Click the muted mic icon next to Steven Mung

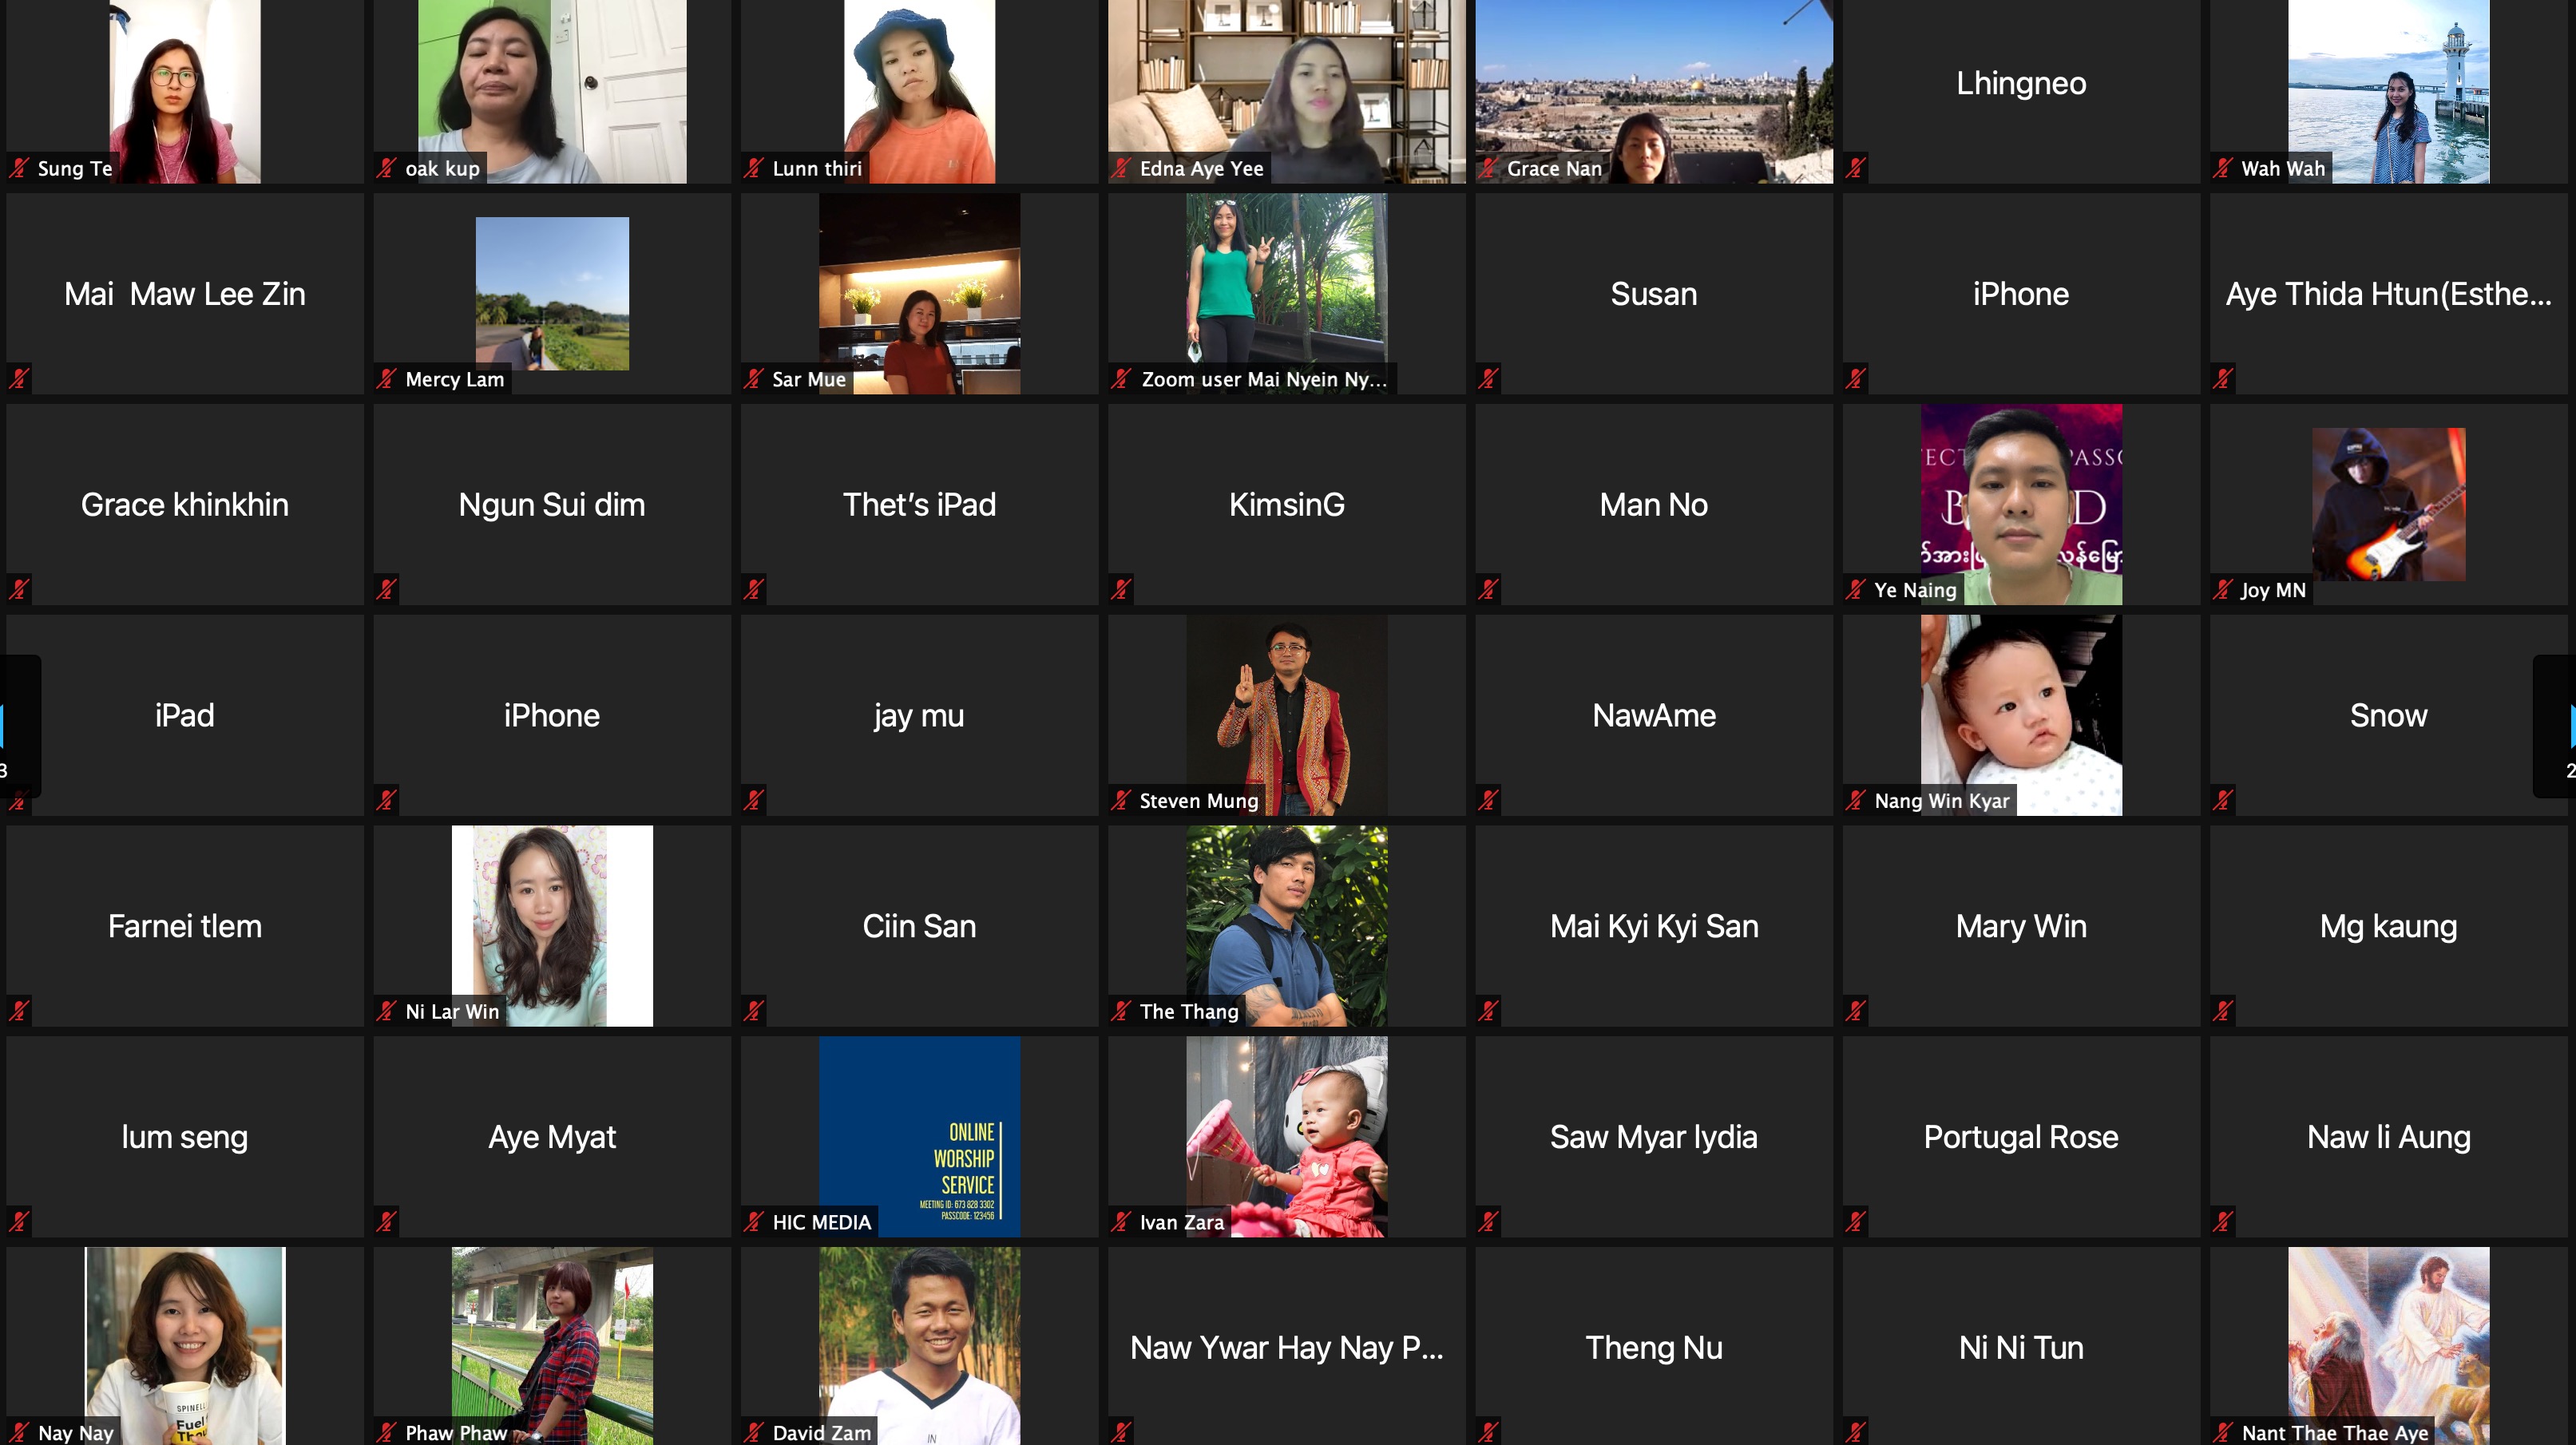click(1122, 800)
